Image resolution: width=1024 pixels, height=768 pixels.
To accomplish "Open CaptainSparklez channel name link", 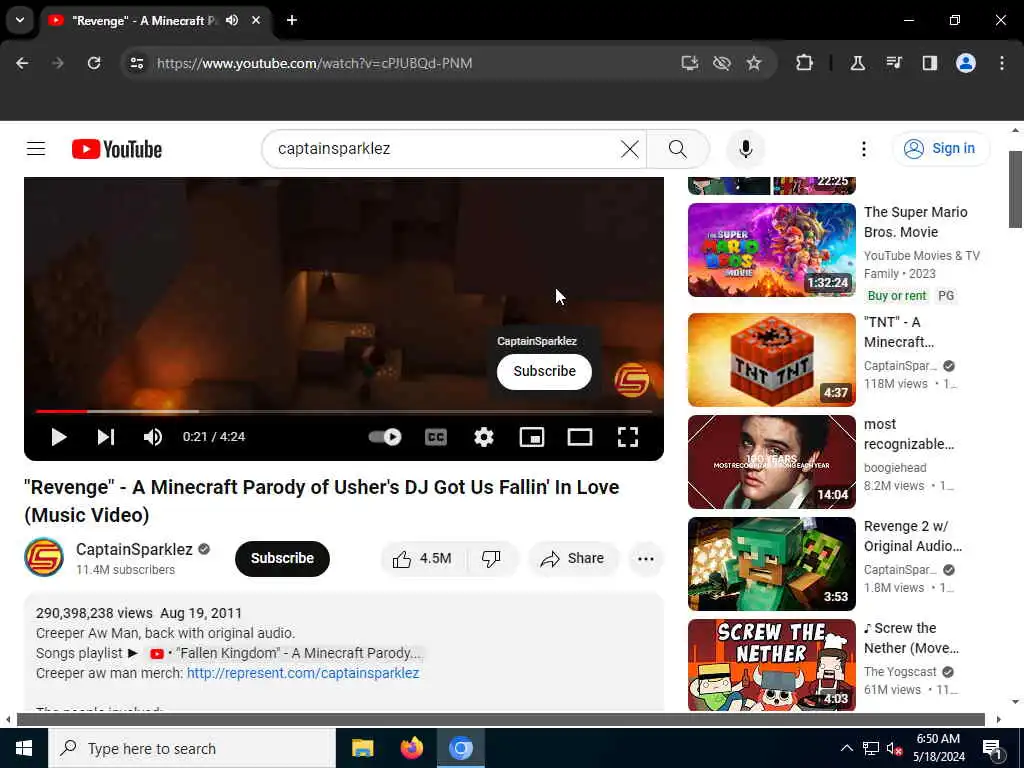I will point(135,549).
